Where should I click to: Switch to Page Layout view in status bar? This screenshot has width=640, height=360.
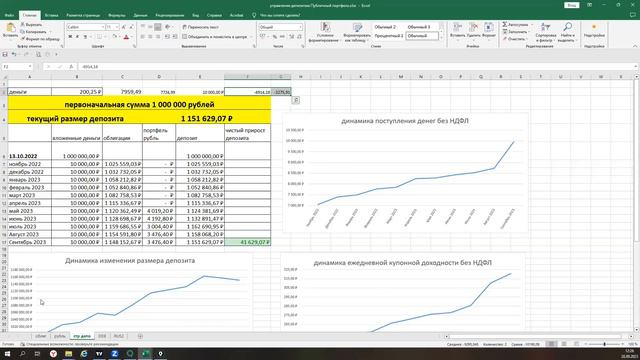click(564, 344)
